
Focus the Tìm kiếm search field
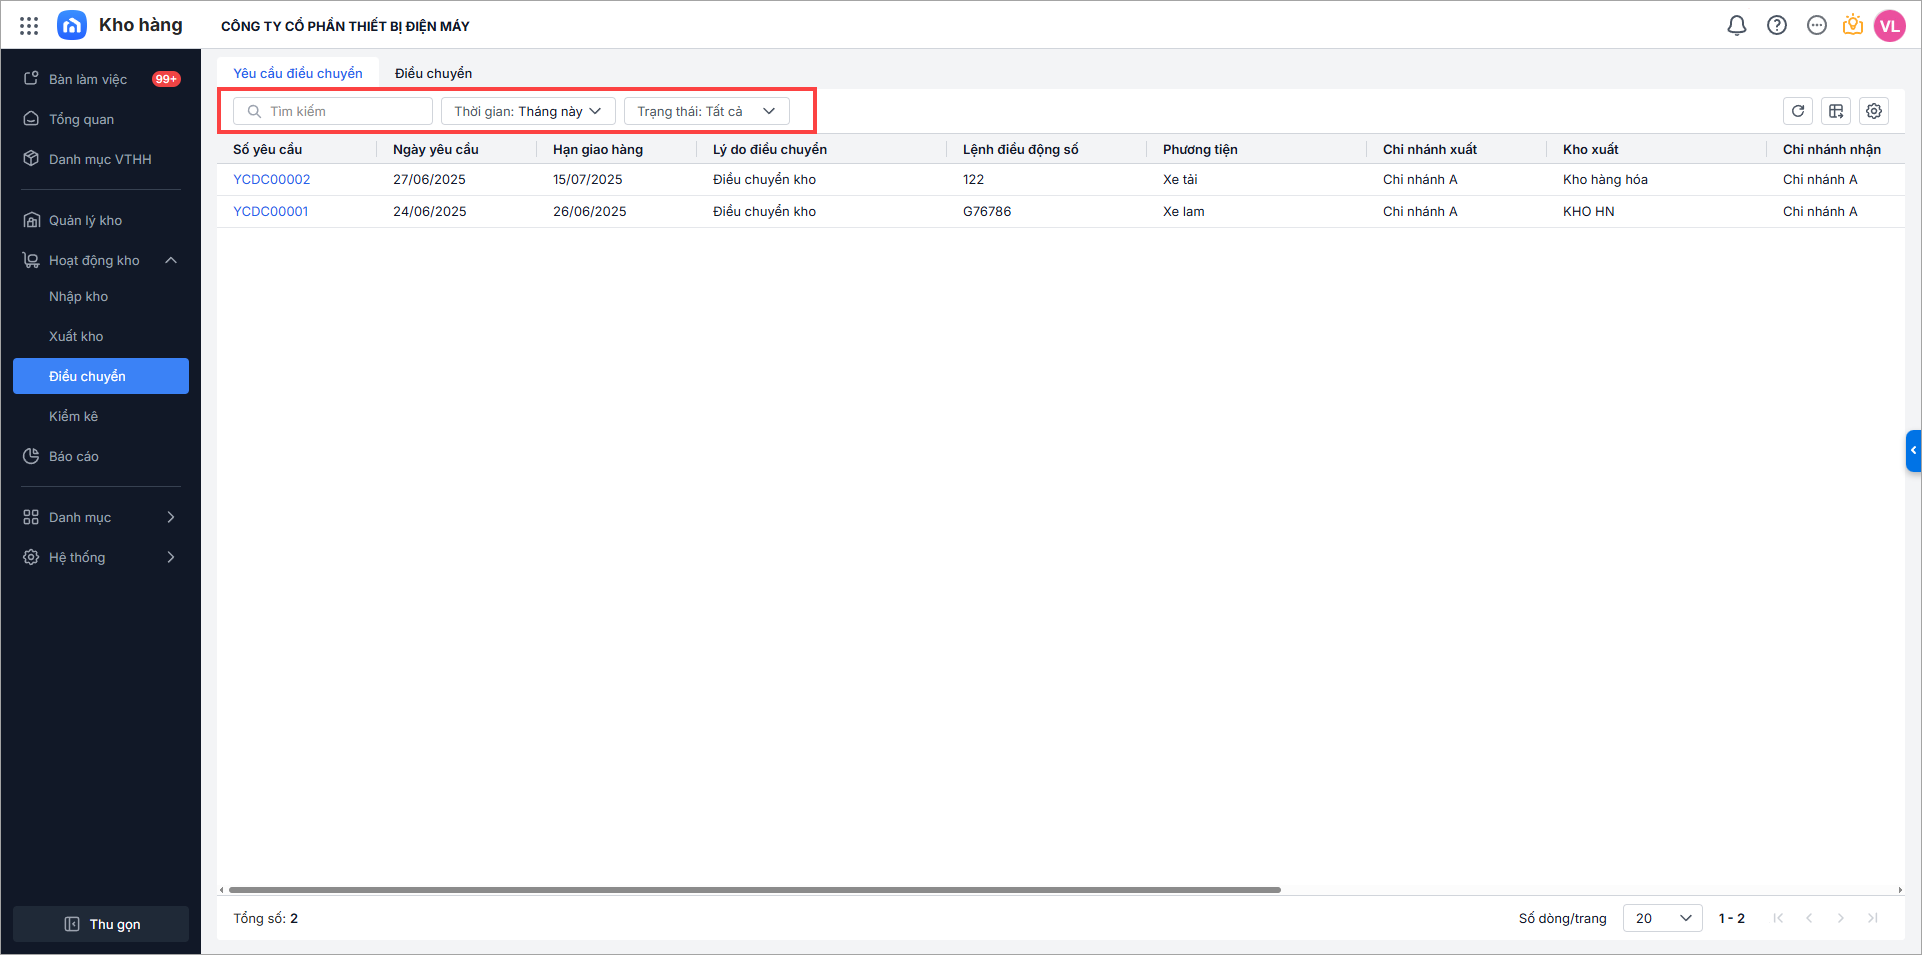click(x=333, y=111)
